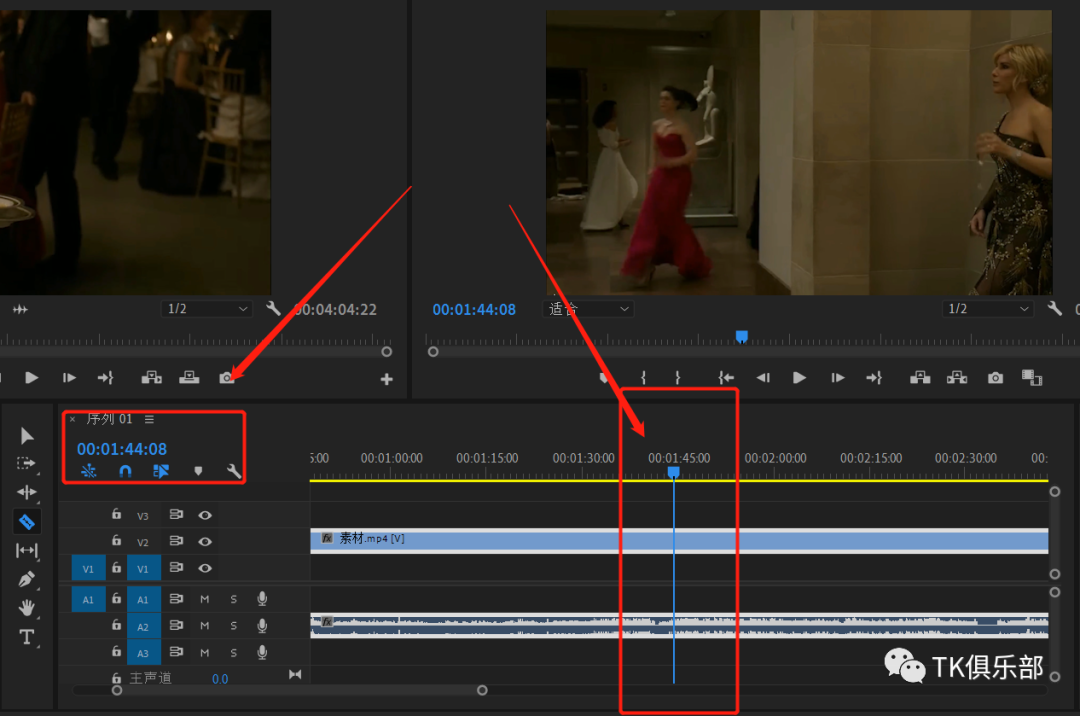Click Program monitor timecode 00:01:44:08
The width and height of the screenshot is (1080, 716).
[x=474, y=310]
